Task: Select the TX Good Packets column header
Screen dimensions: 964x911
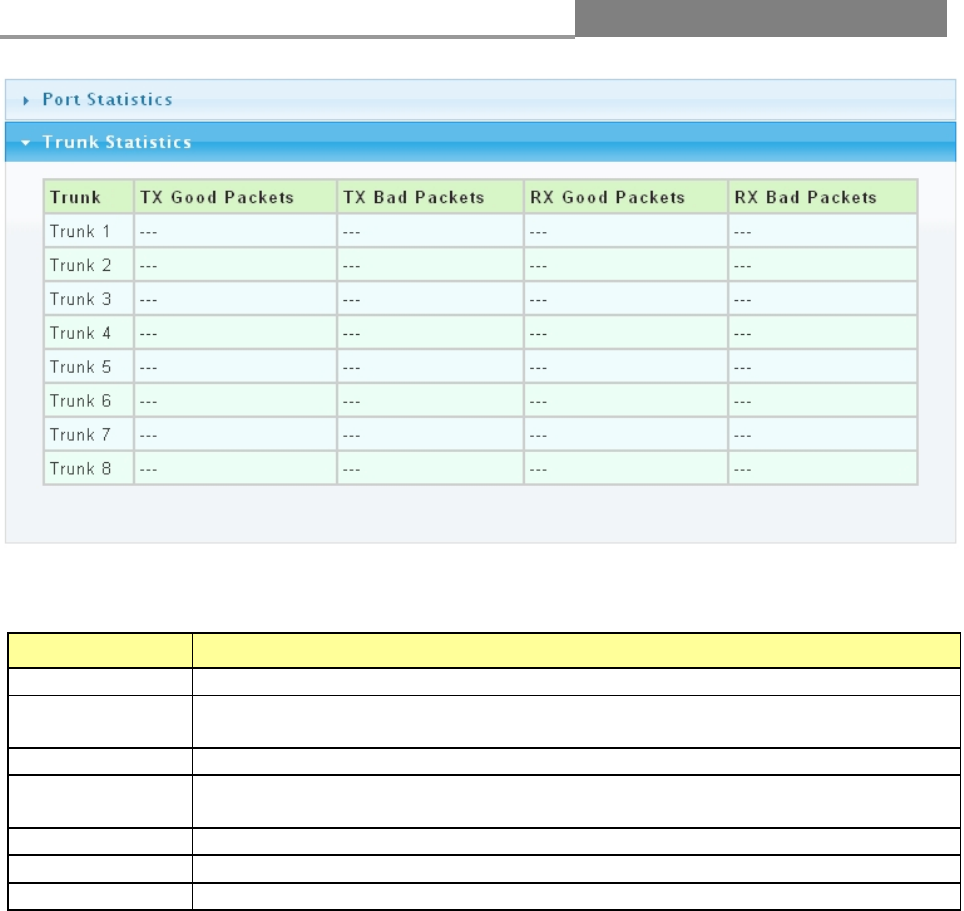Action: (235, 197)
